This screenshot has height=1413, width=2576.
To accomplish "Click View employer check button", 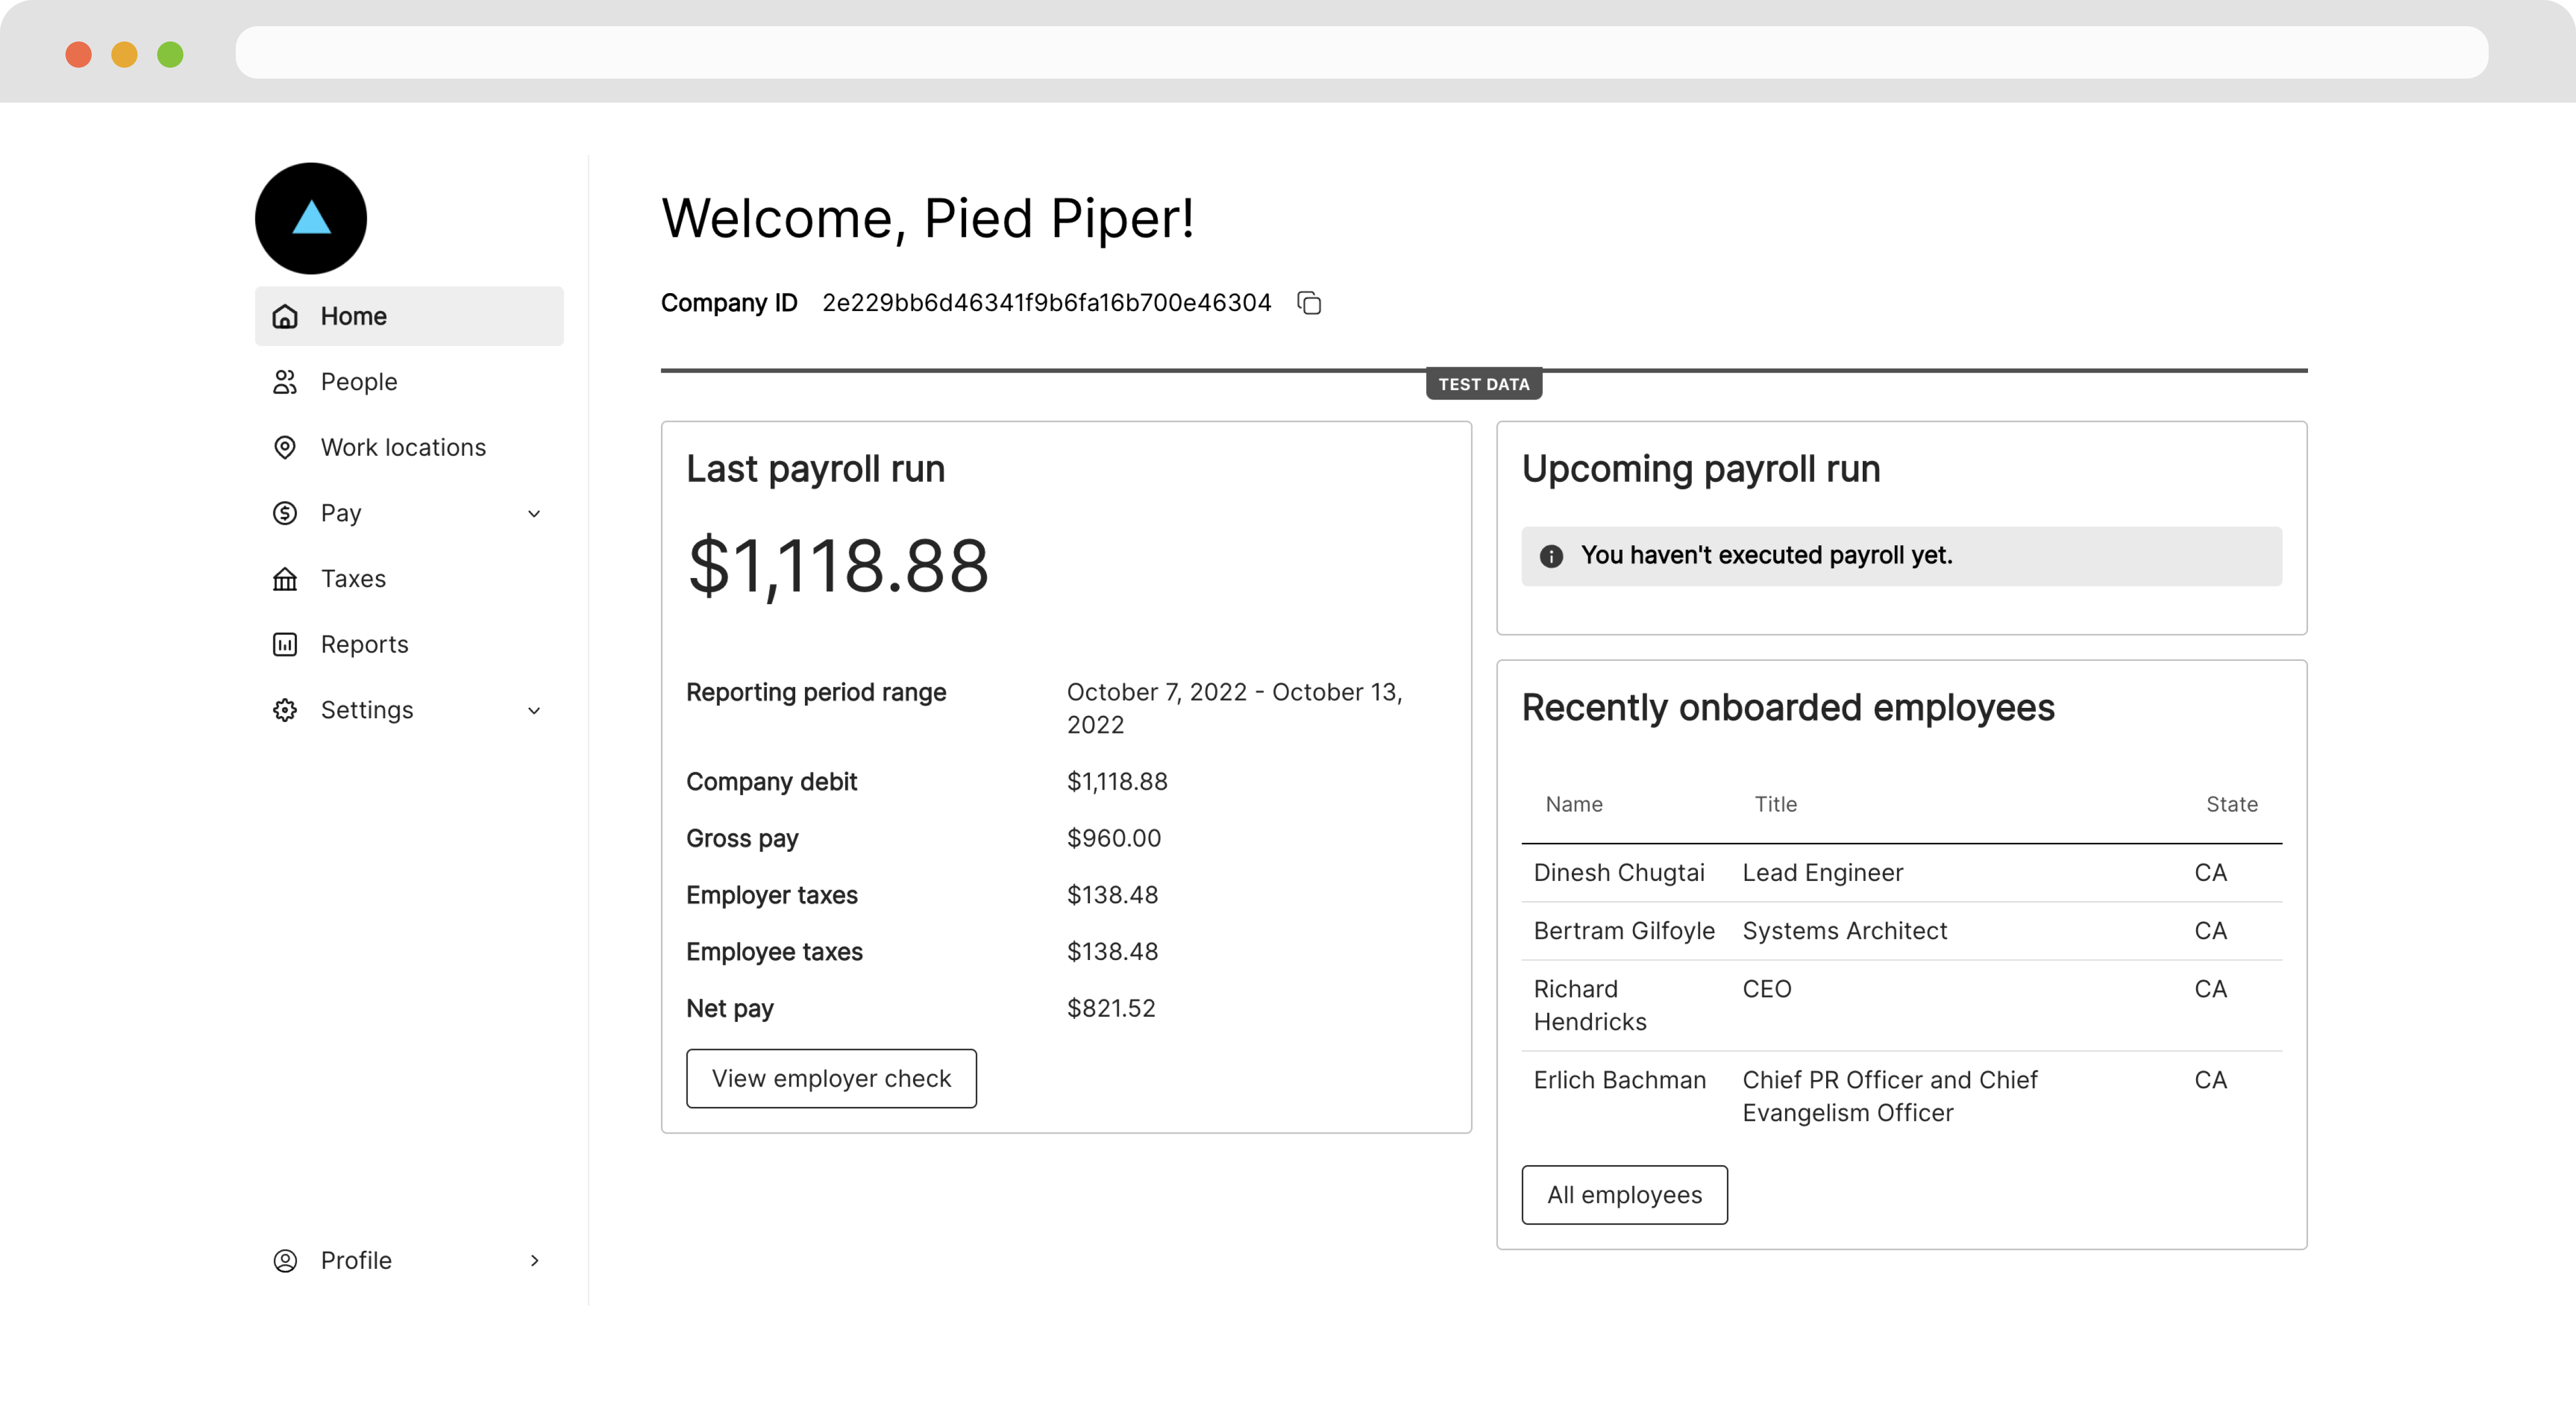I will pyautogui.click(x=831, y=1078).
